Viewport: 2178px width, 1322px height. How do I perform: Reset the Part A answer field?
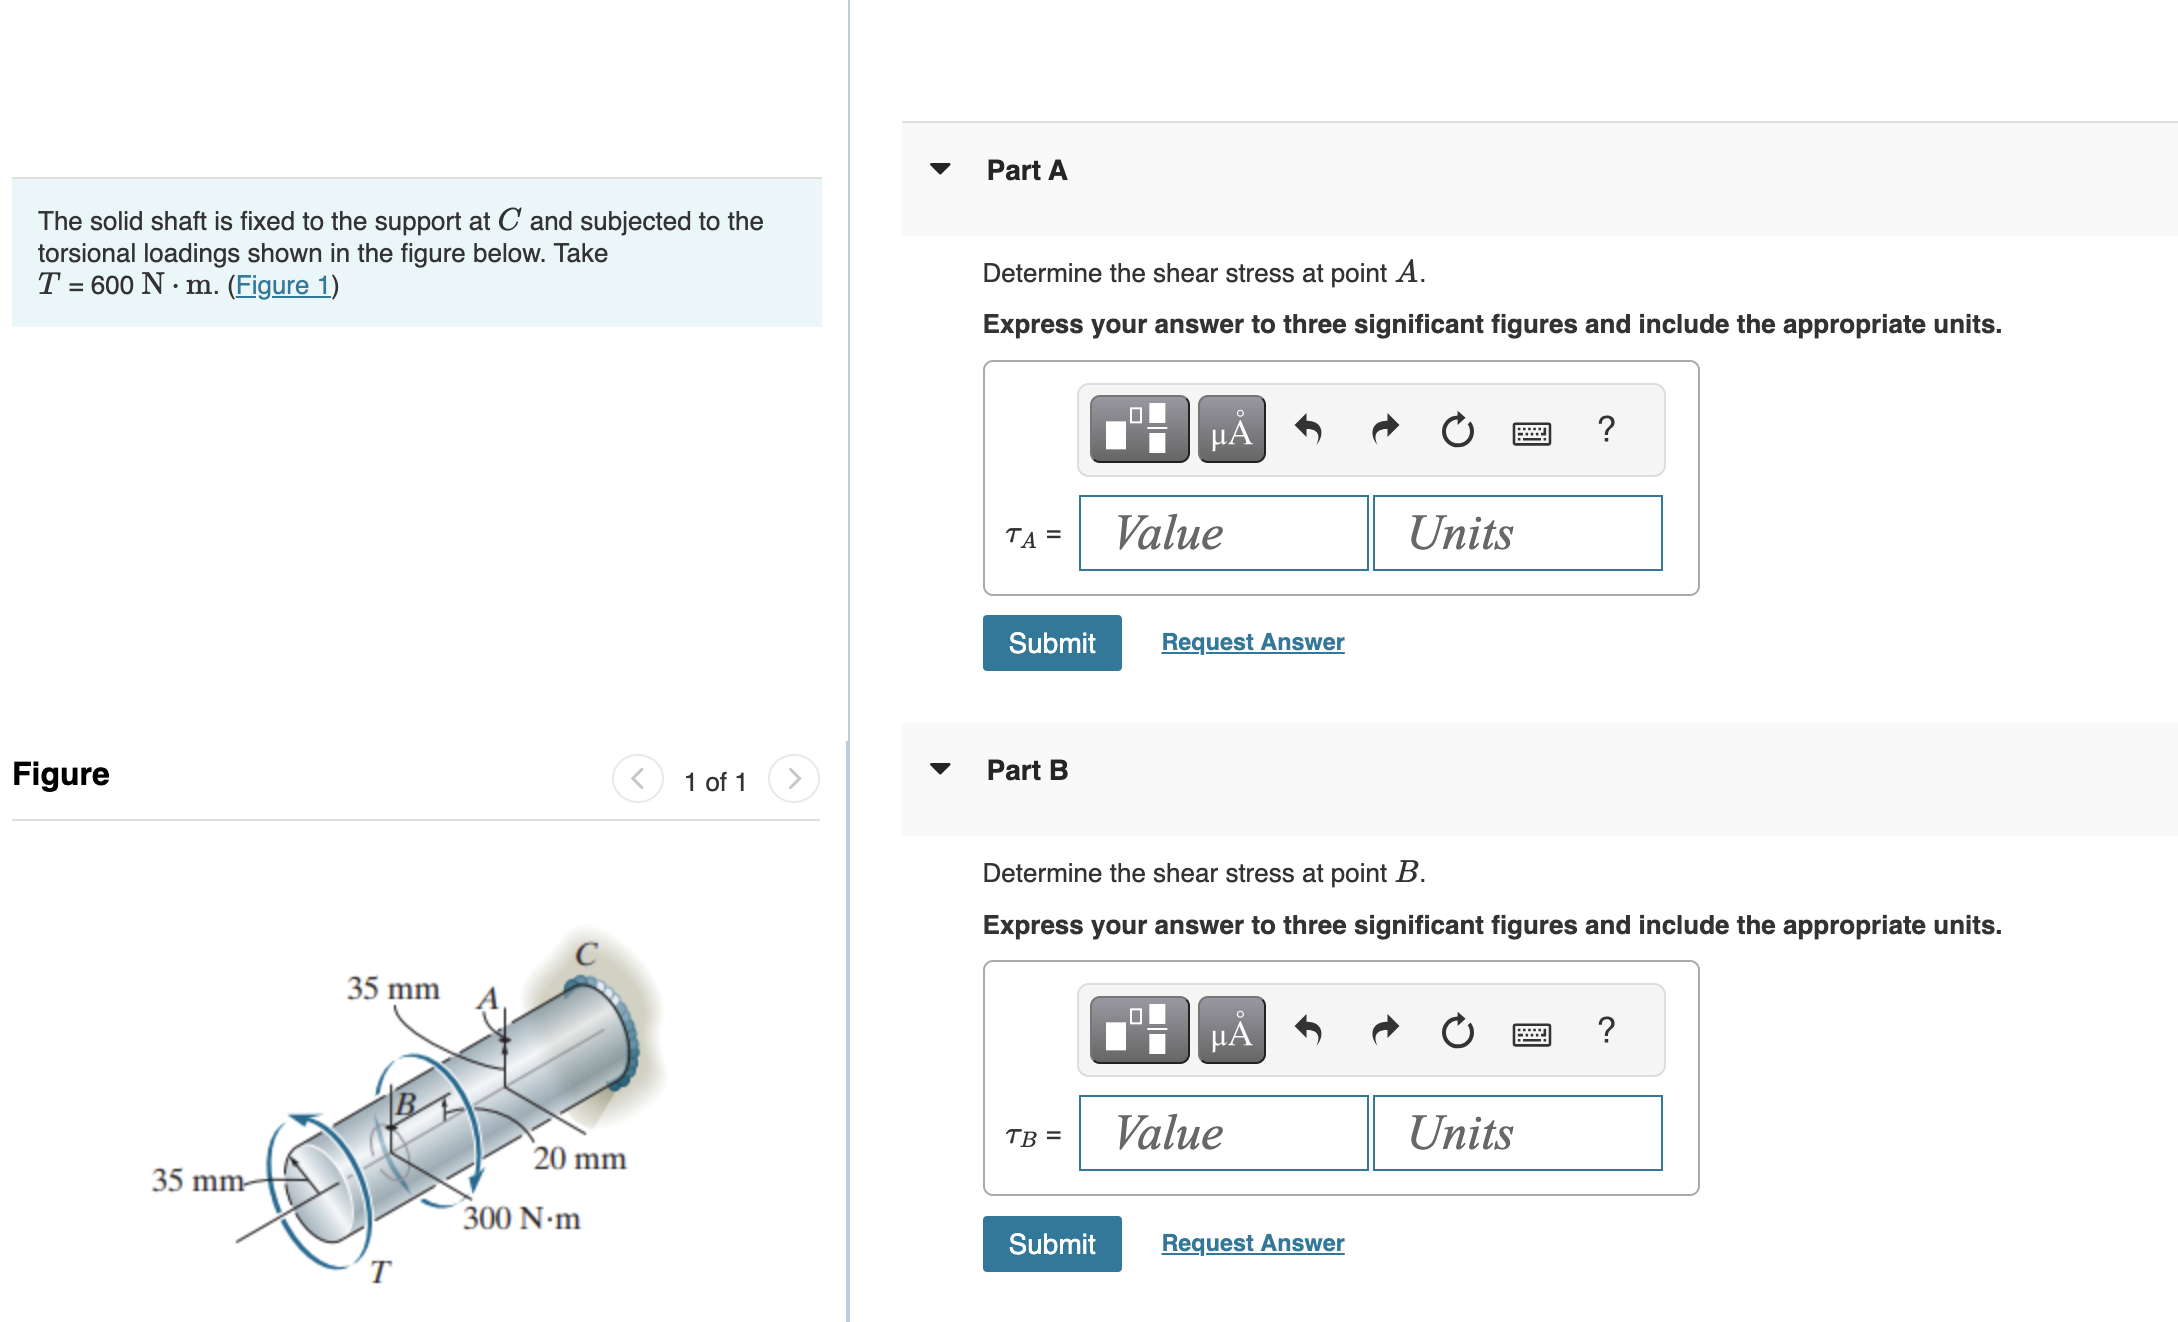1457,430
